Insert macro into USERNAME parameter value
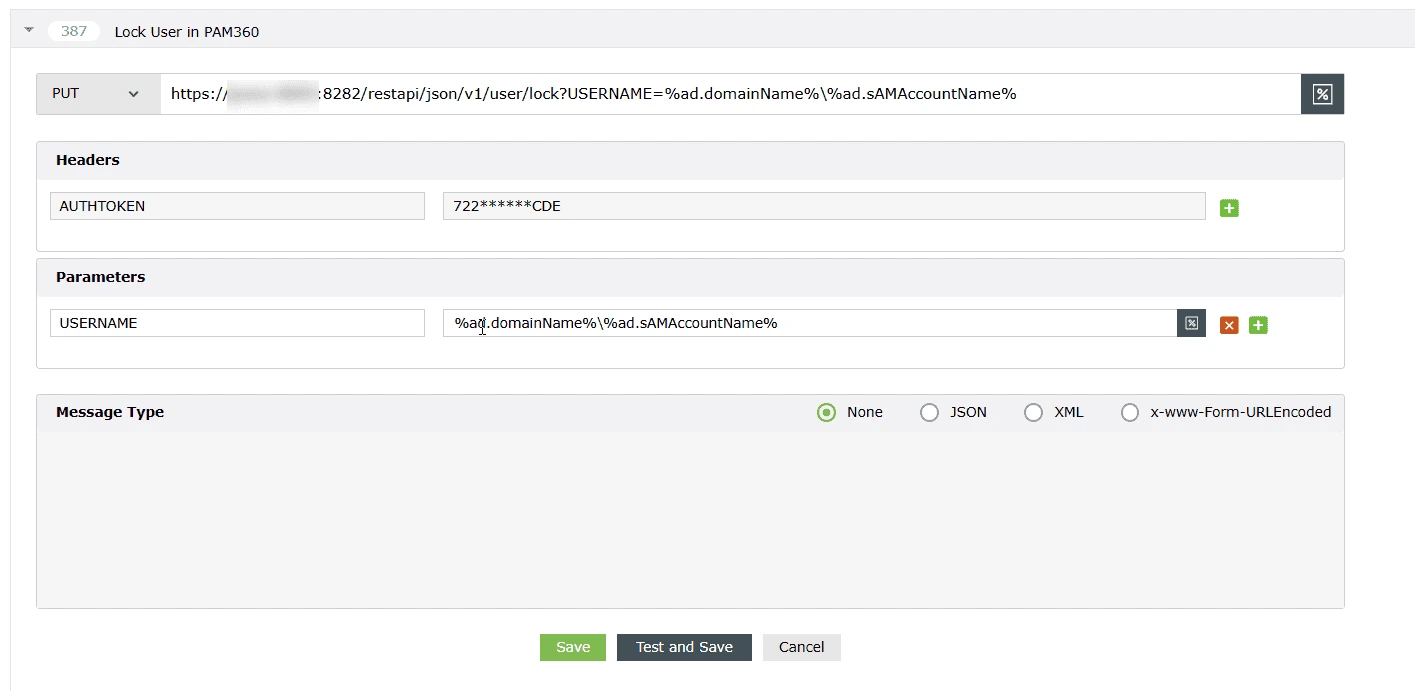Screen dimensions: 1415x691 coord(1190,323)
